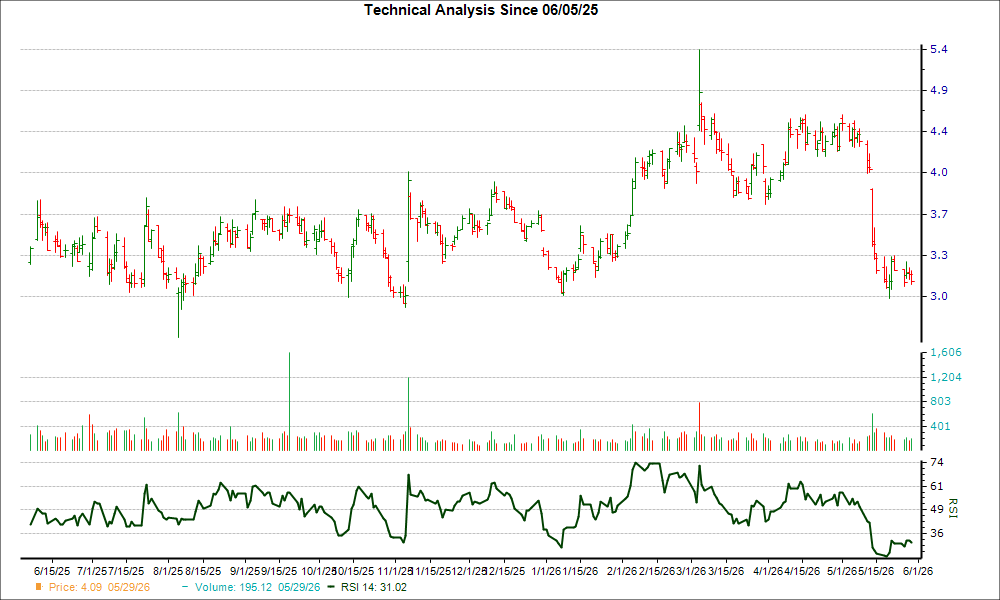Click the 36 RSI axis label

(x=937, y=533)
